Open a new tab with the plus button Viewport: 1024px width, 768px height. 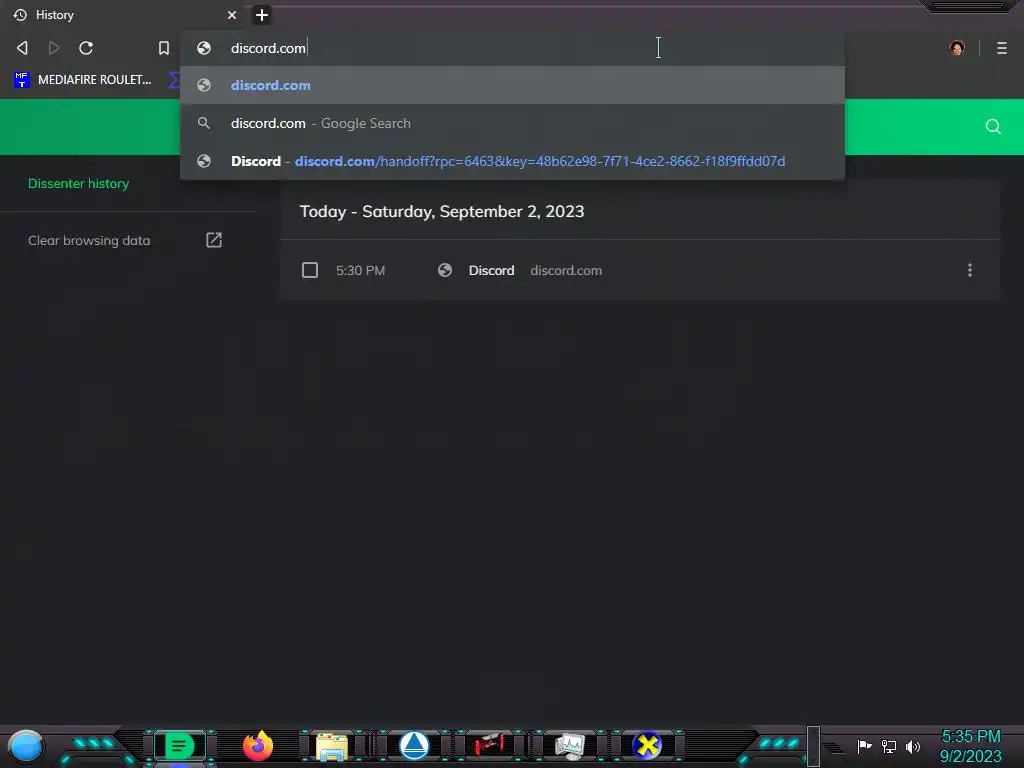click(262, 15)
